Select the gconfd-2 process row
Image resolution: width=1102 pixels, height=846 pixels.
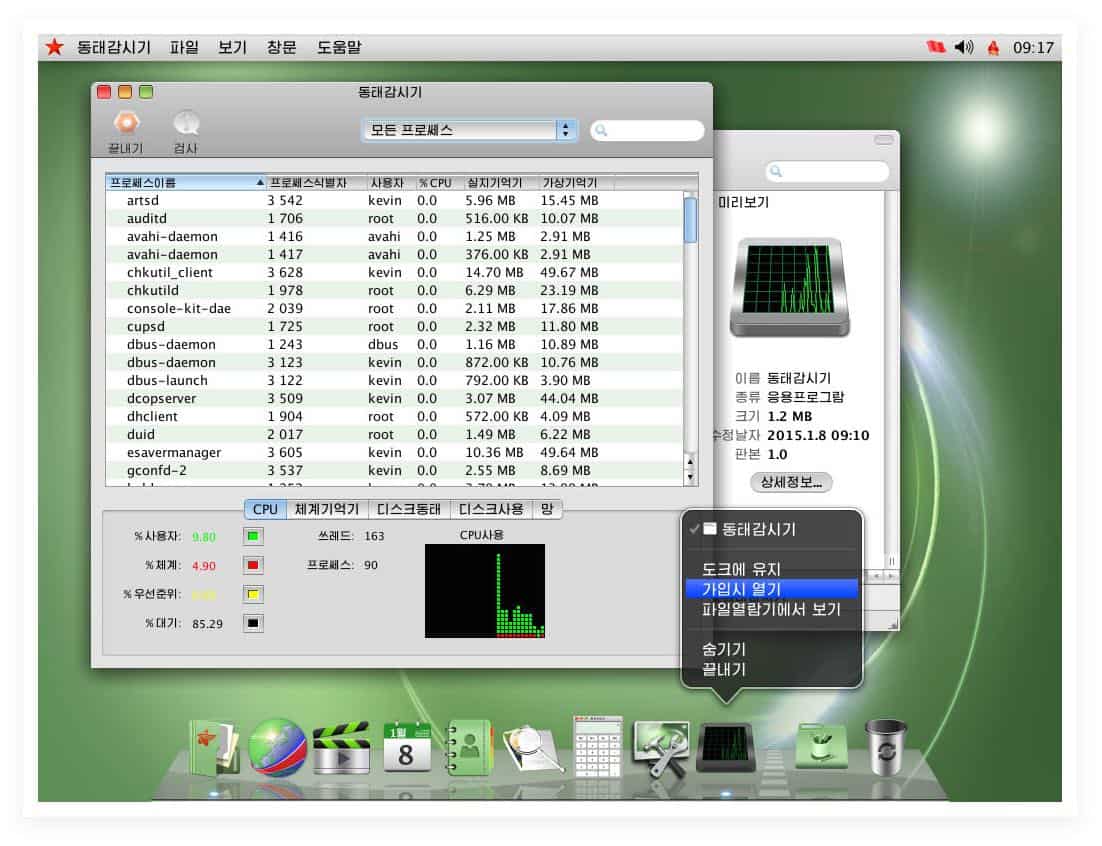[394, 471]
